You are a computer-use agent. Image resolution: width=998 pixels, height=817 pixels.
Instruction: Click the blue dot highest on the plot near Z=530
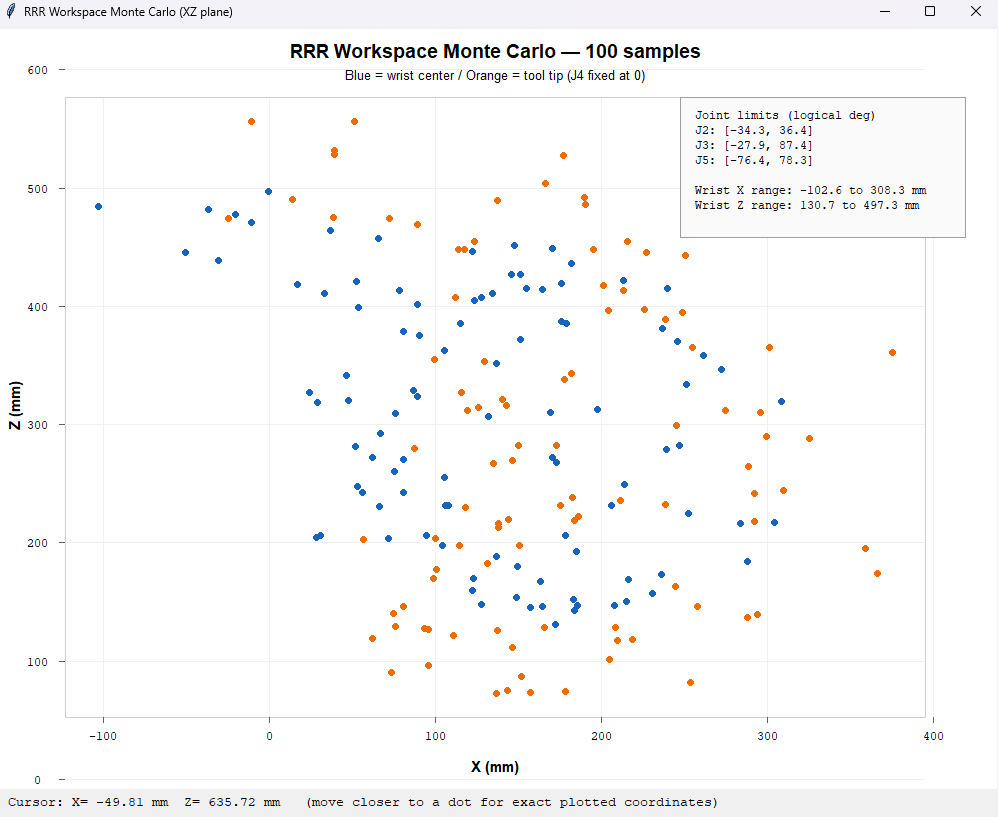[x=268, y=189]
